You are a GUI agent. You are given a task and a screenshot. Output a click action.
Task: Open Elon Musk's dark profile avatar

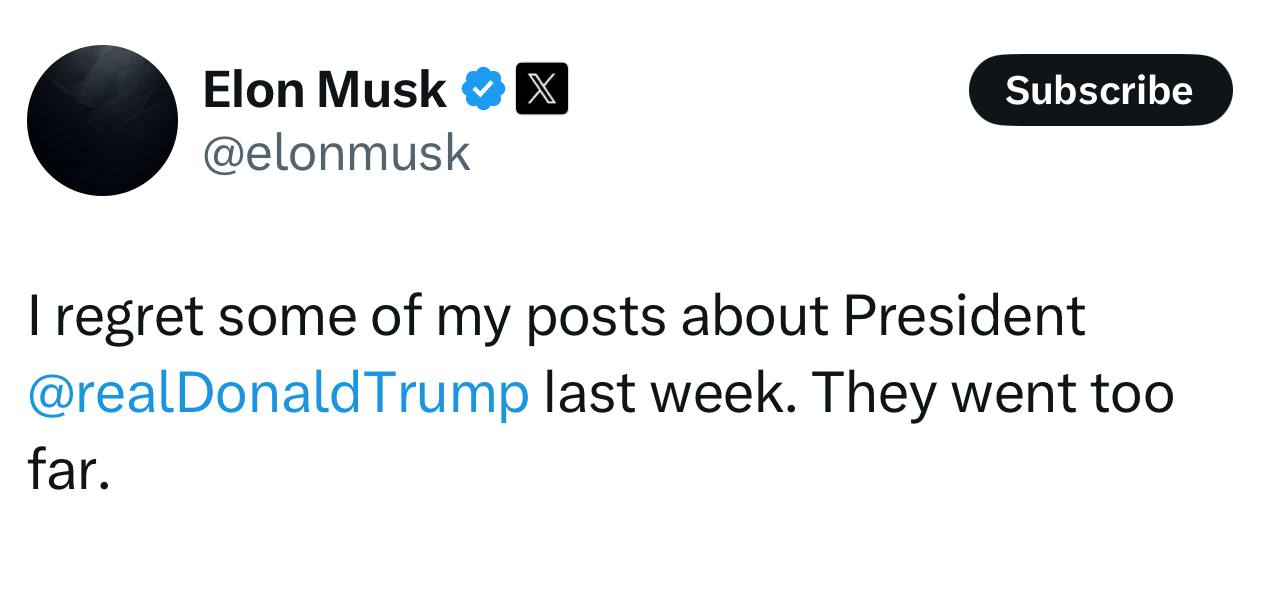click(x=102, y=120)
